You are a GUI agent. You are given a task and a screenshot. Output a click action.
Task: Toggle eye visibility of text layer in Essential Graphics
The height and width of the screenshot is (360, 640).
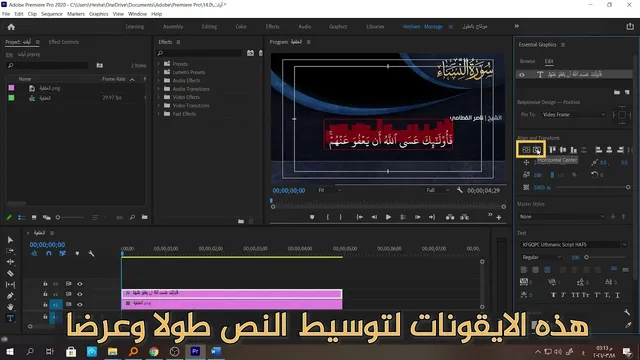[x=522, y=74]
